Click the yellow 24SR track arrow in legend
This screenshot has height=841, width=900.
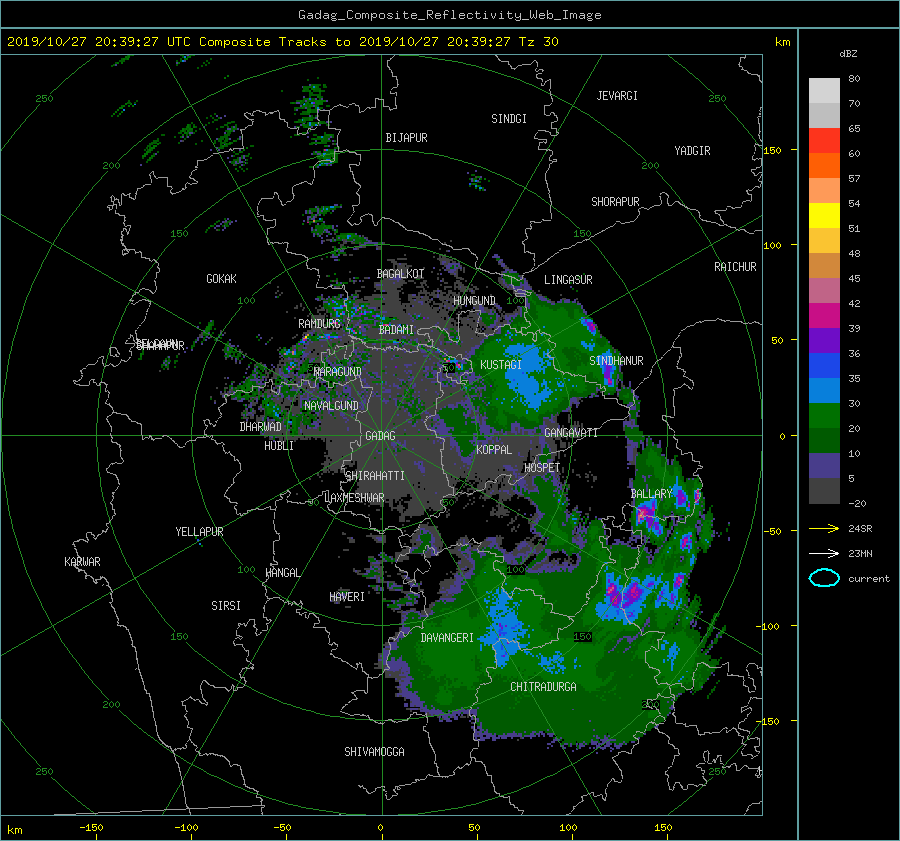[824, 528]
